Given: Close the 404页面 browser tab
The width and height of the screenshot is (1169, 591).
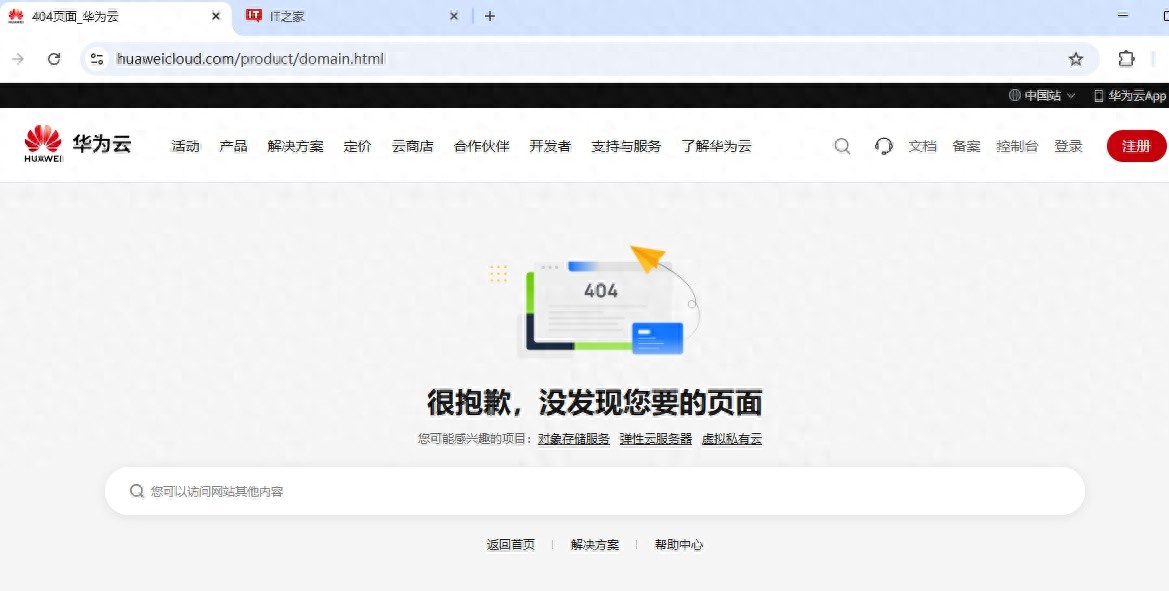Looking at the screenshot, I should click(x=216, y=16).
